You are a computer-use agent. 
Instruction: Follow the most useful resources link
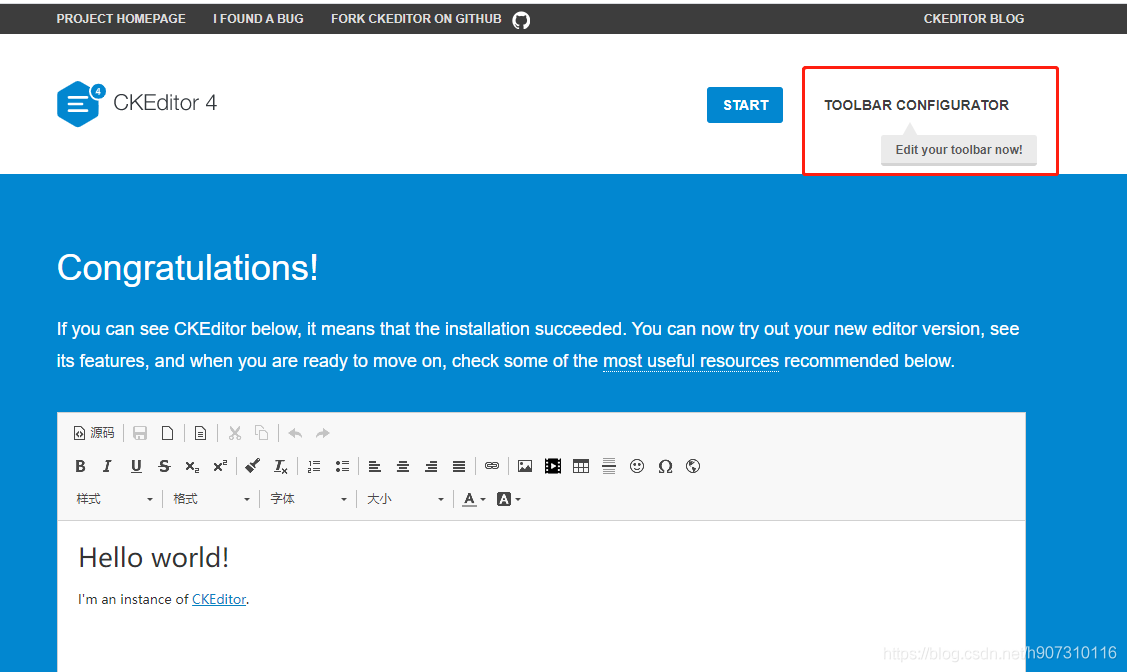[691, 361]
